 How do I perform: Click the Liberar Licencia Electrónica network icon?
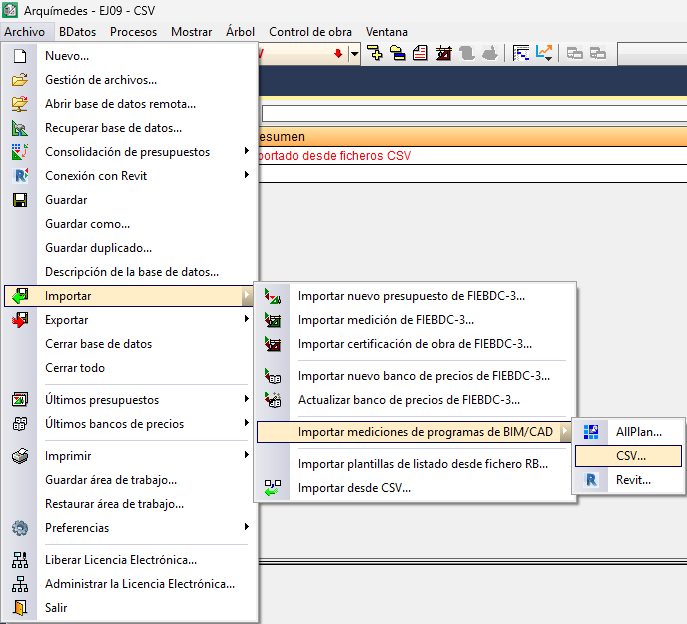[x=20, y=560]
